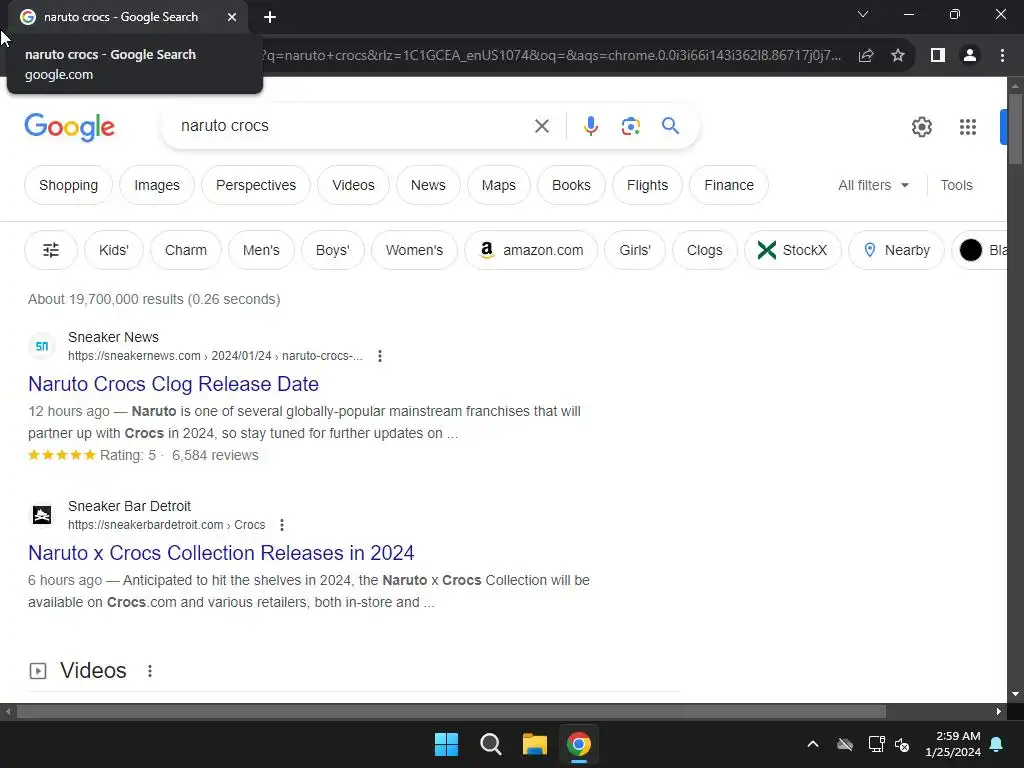Open Chrome three-dot menu
The height and width of the screenshot is (768, 1024).
pyautogui.click(x=1002, y=56)
